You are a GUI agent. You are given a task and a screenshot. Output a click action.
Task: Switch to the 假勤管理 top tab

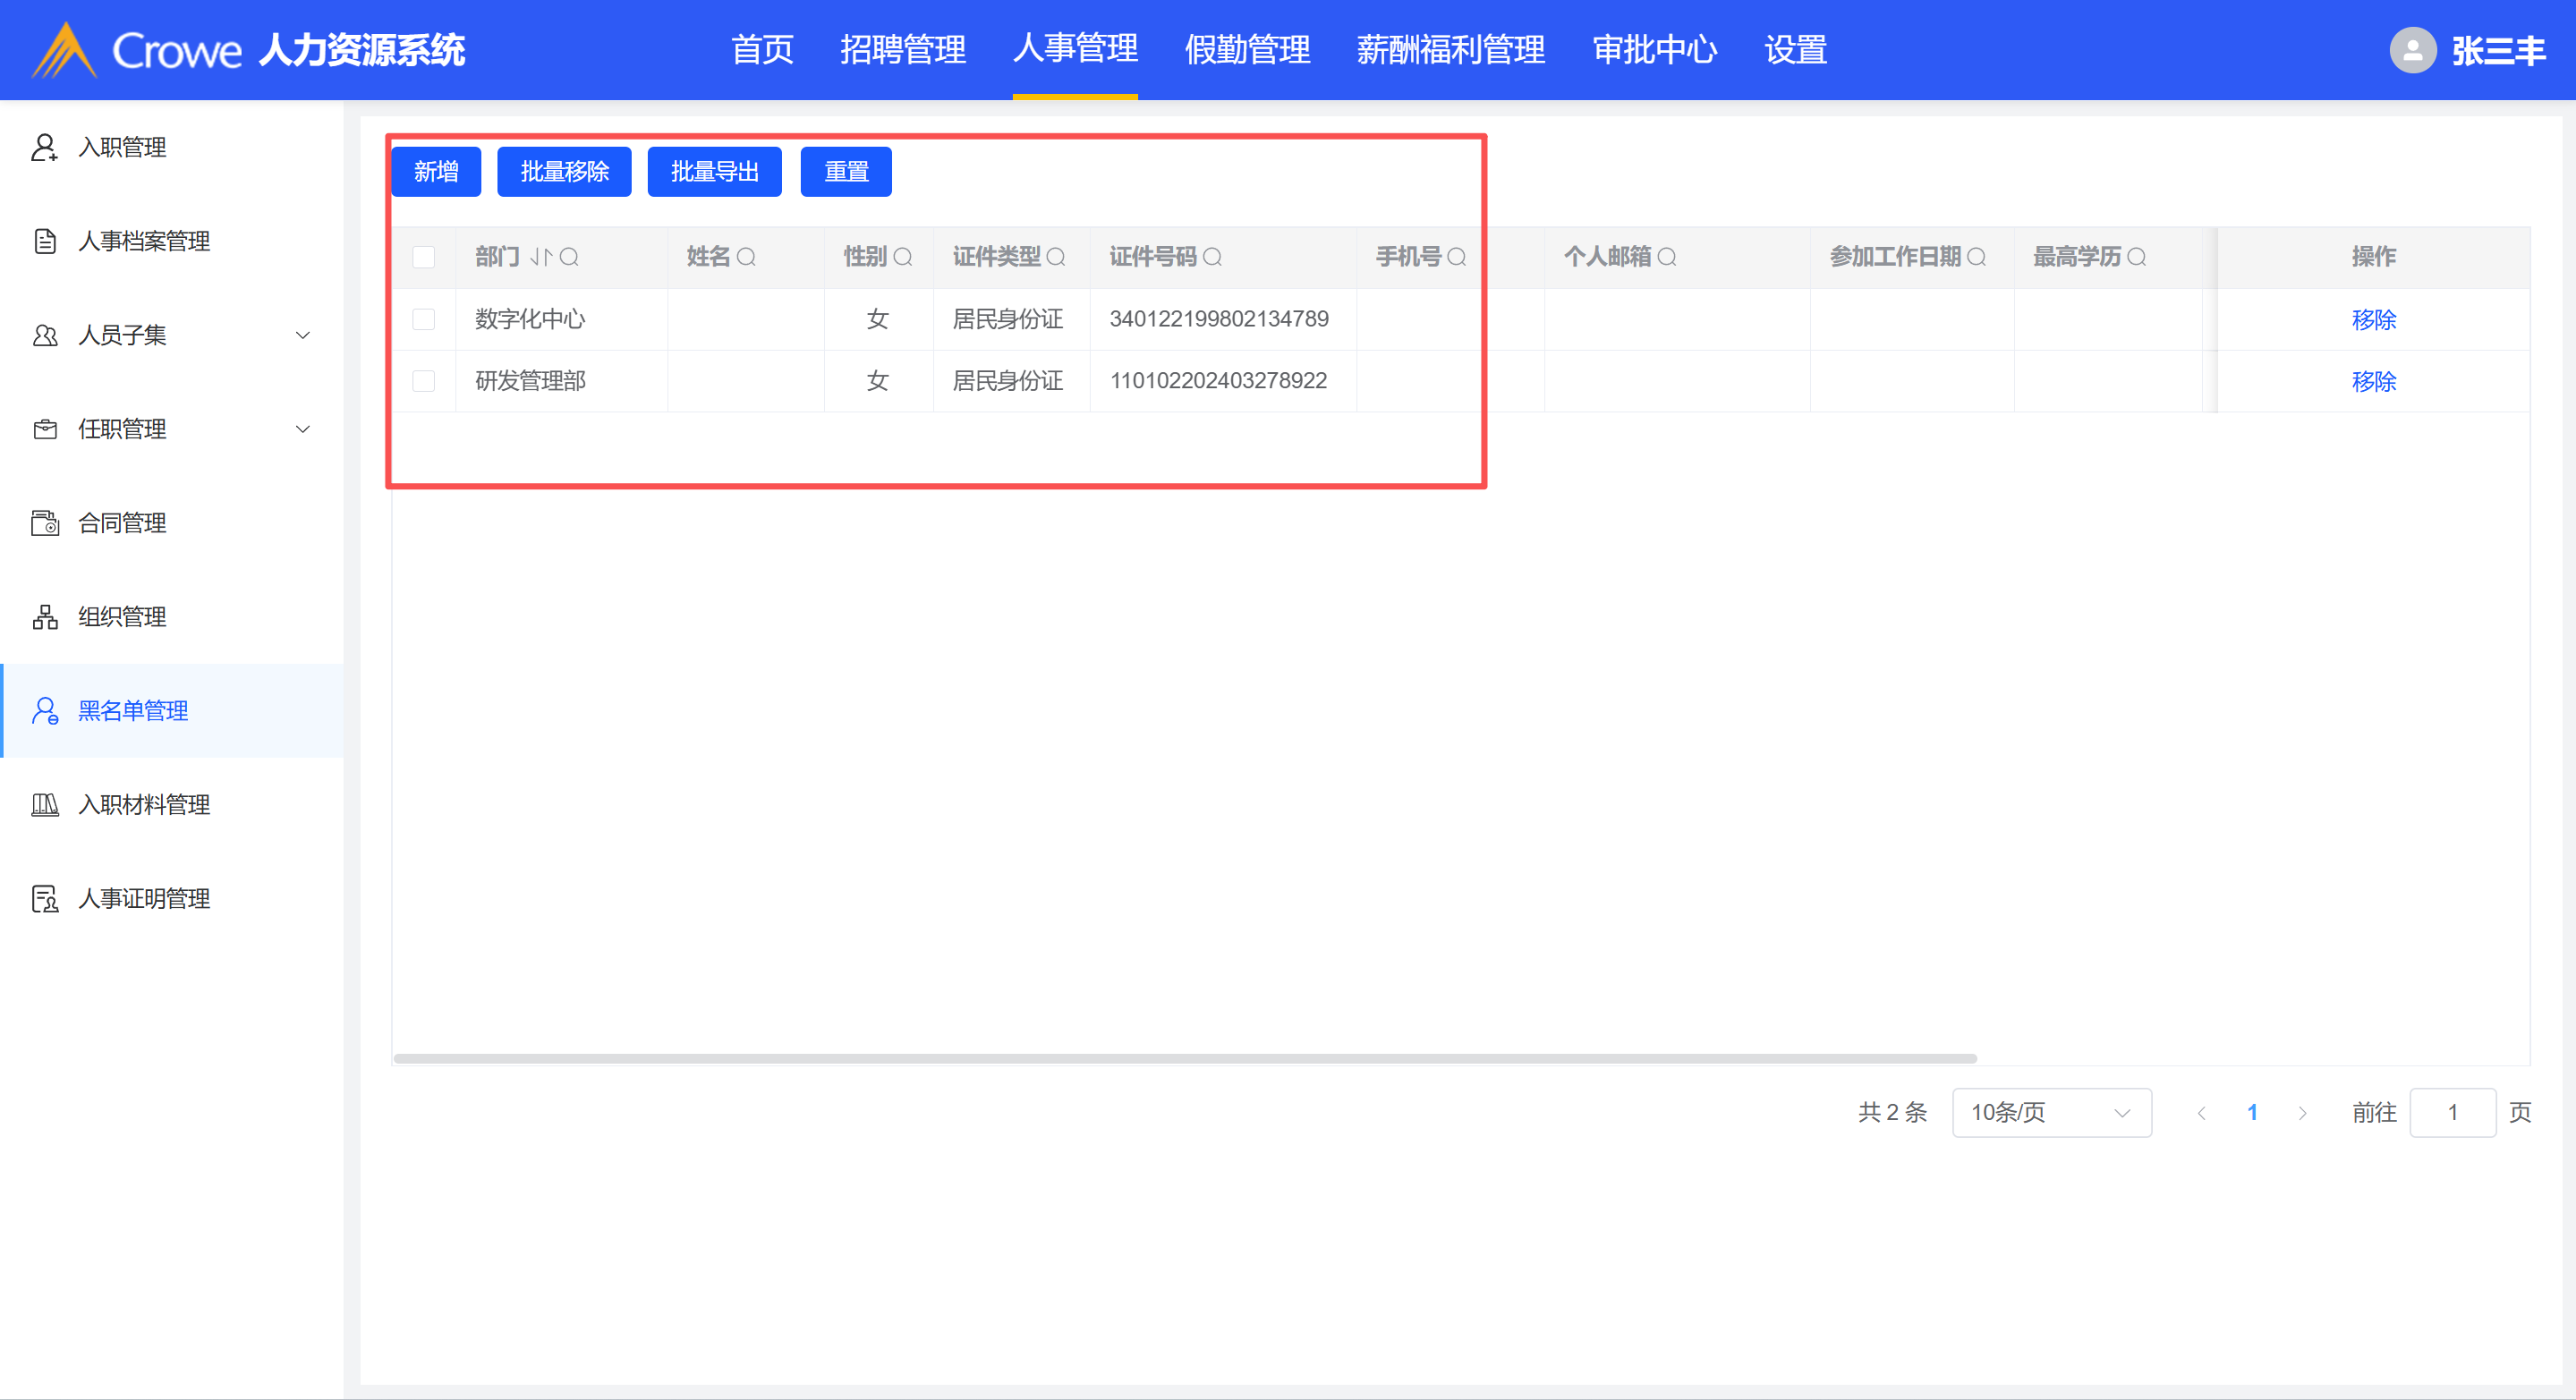pyautogui.click(x=1246, y=50)
